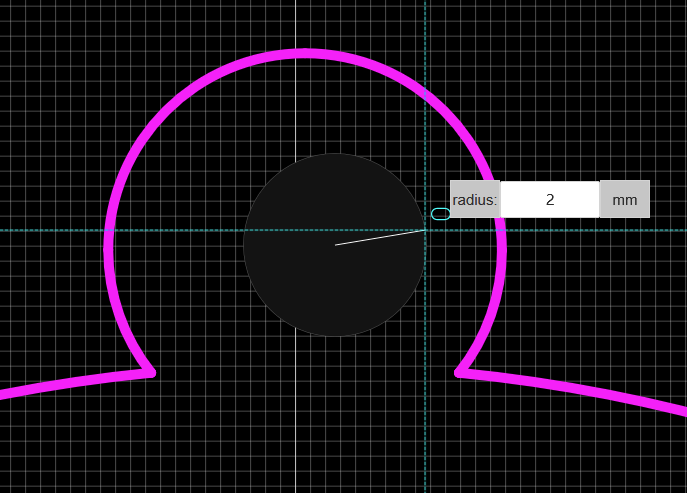Click the circle center where radius line starts
The height and width of the screenshot is (493, 687).
click(335, 245)
